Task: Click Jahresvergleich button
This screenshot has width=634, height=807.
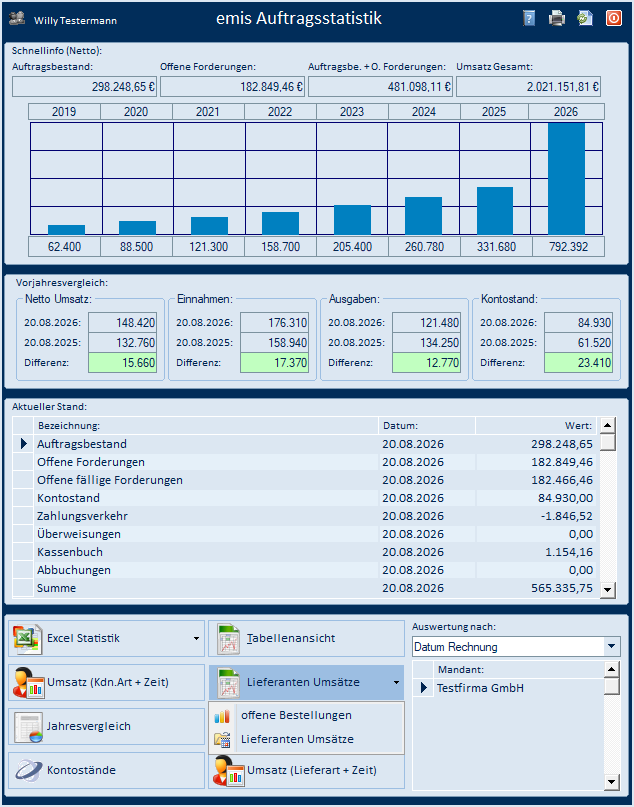Action: (107, 727)
